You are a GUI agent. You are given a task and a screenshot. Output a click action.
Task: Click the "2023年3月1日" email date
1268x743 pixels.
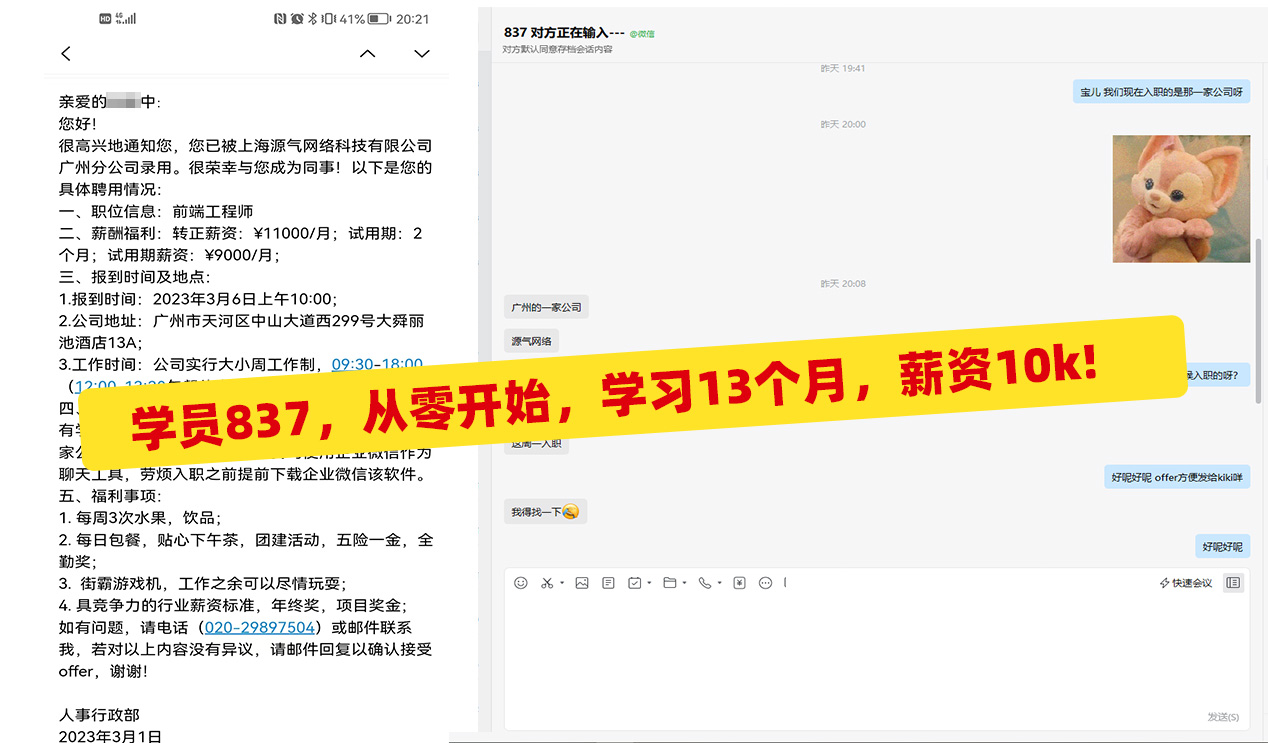tap(110, 736)
